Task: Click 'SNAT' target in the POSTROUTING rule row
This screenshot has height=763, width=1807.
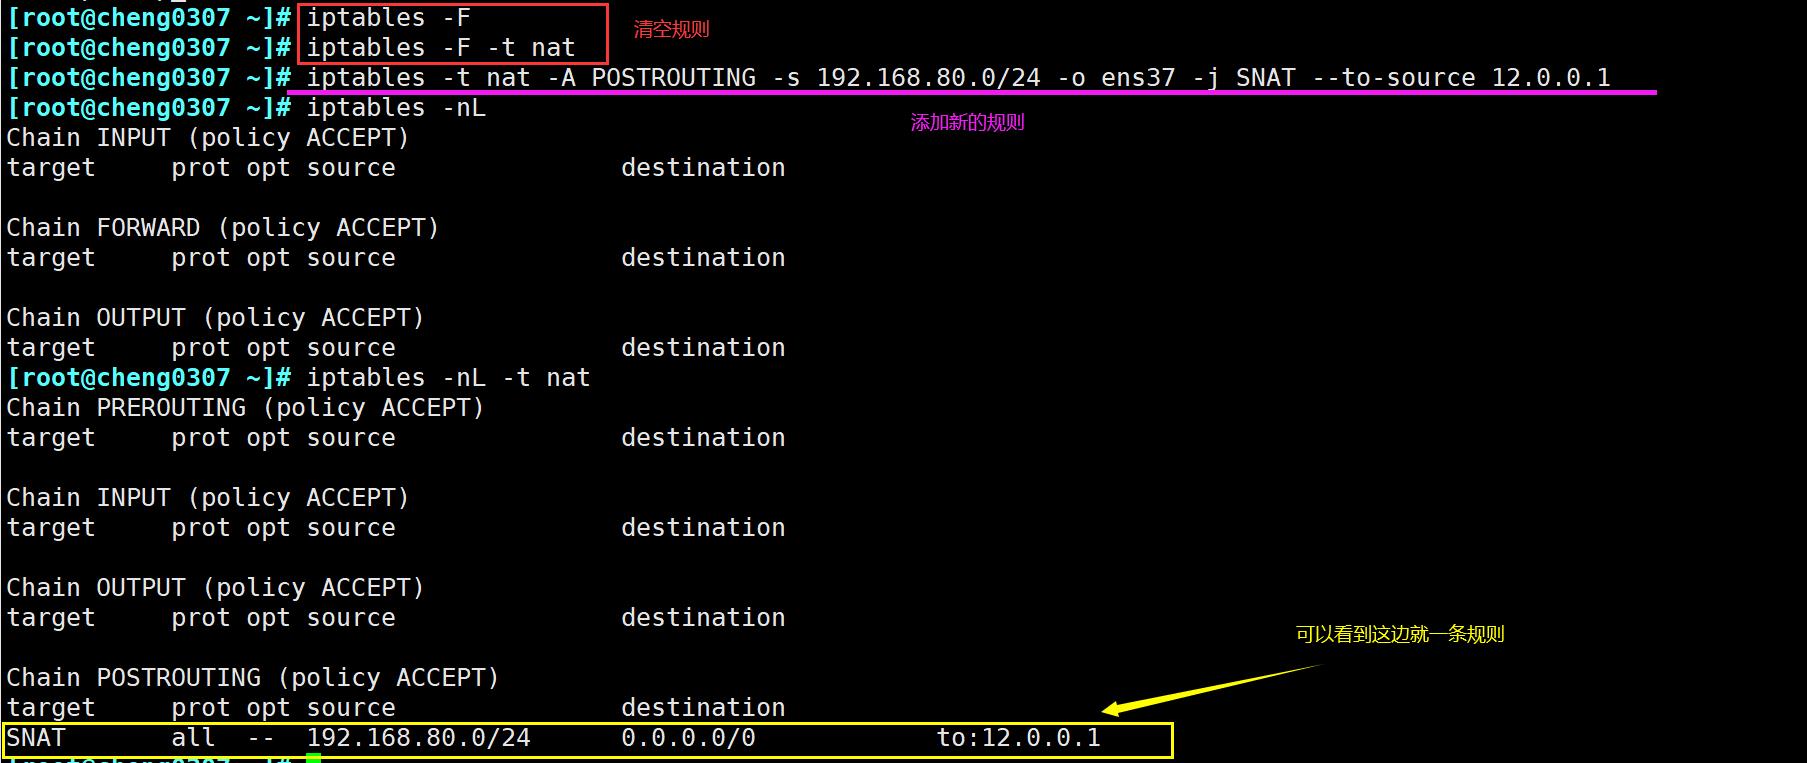Action: (36, 738)
